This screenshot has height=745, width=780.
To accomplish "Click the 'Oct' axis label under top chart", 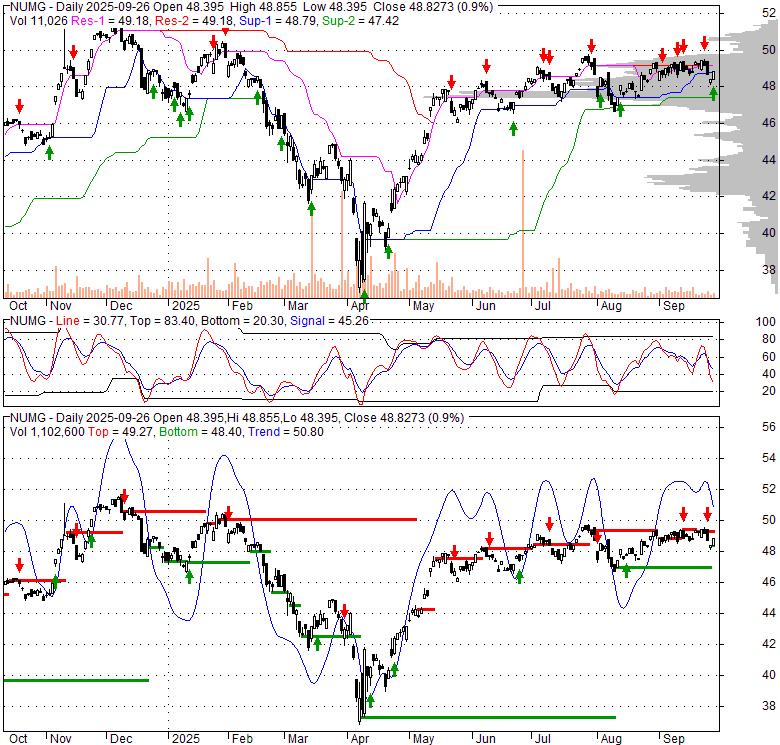I will coord(18,306).
